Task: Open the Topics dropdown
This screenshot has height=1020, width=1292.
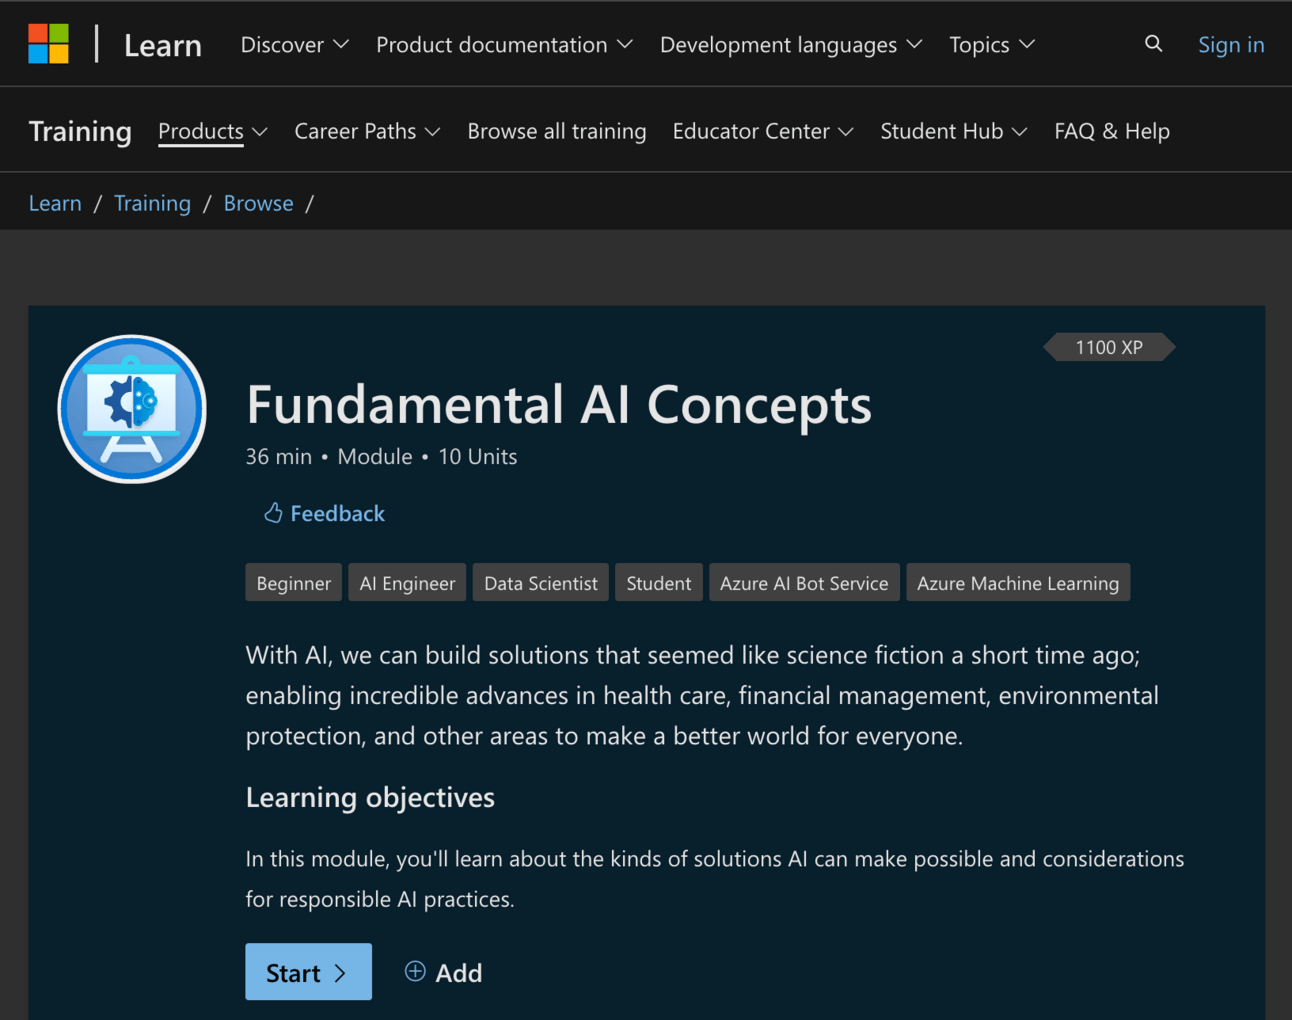Action: tap(992, 45)
